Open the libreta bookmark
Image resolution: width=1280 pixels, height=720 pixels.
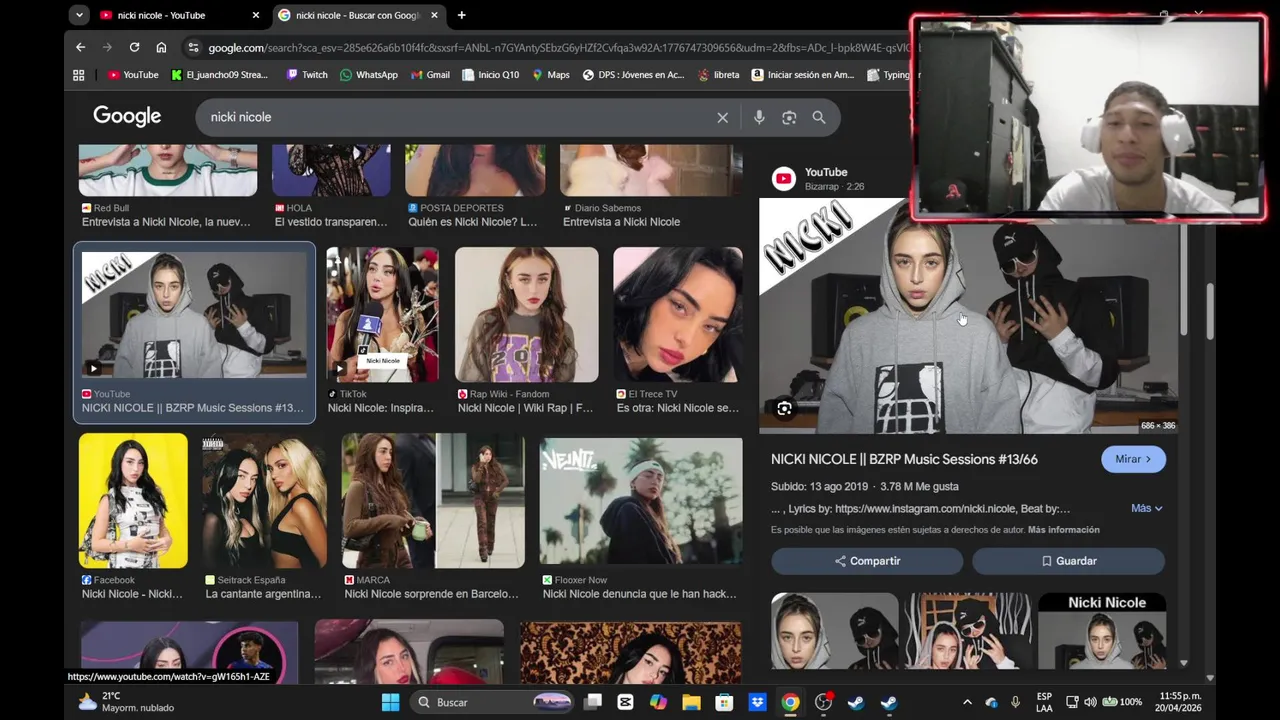tap(719, 75)
